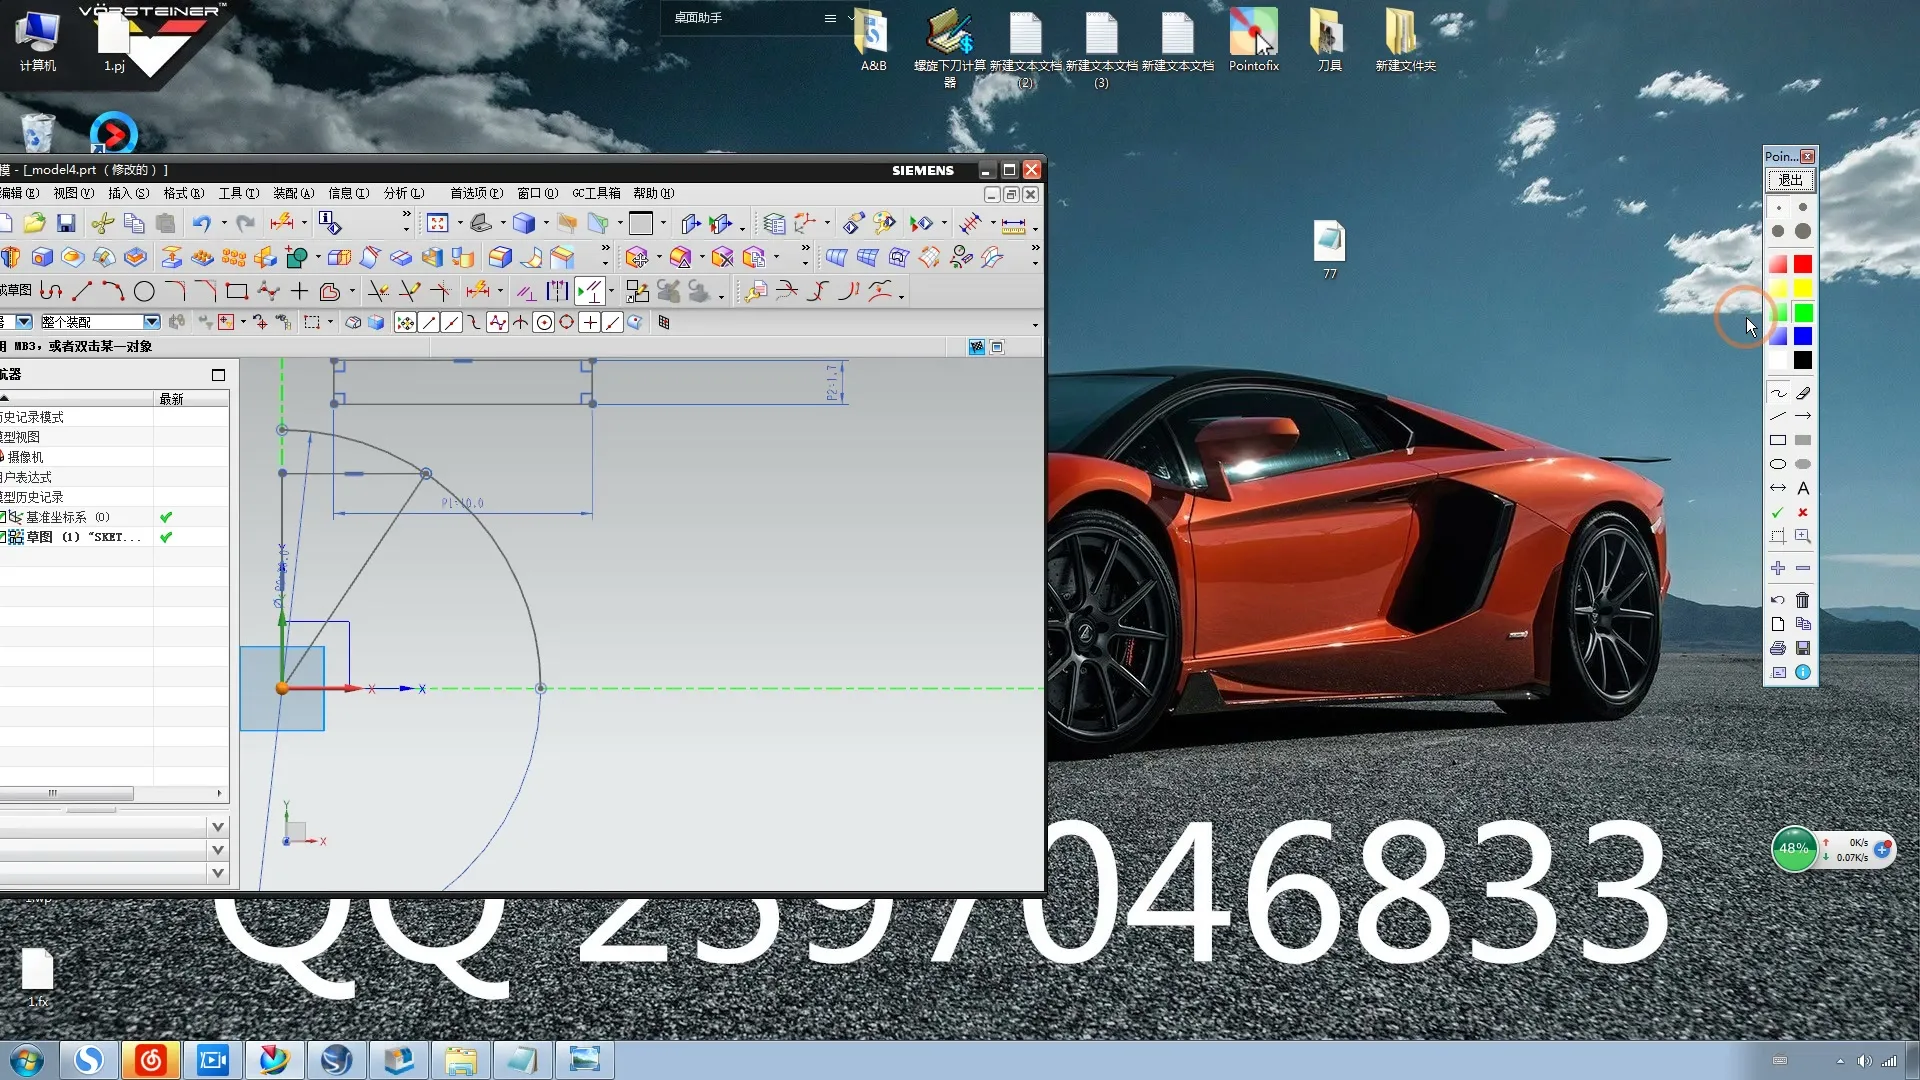1920x1080 pixels.
Task: Select the Circle sketch tool
Action: pos(144,292)
